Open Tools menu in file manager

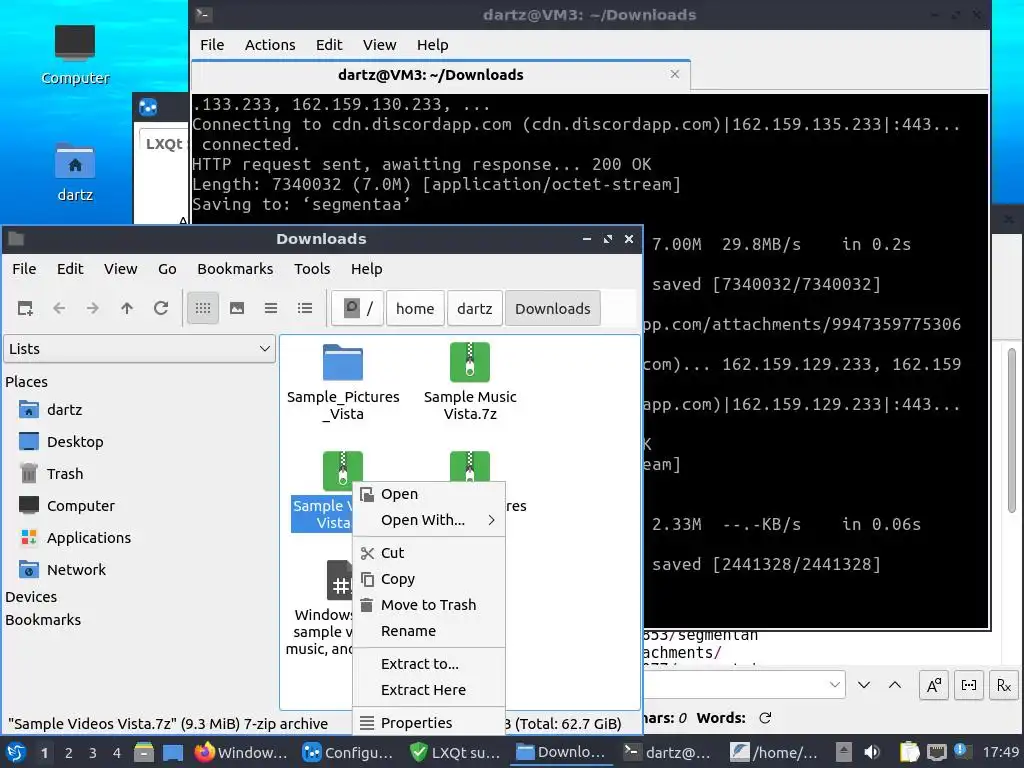point(312,269)
